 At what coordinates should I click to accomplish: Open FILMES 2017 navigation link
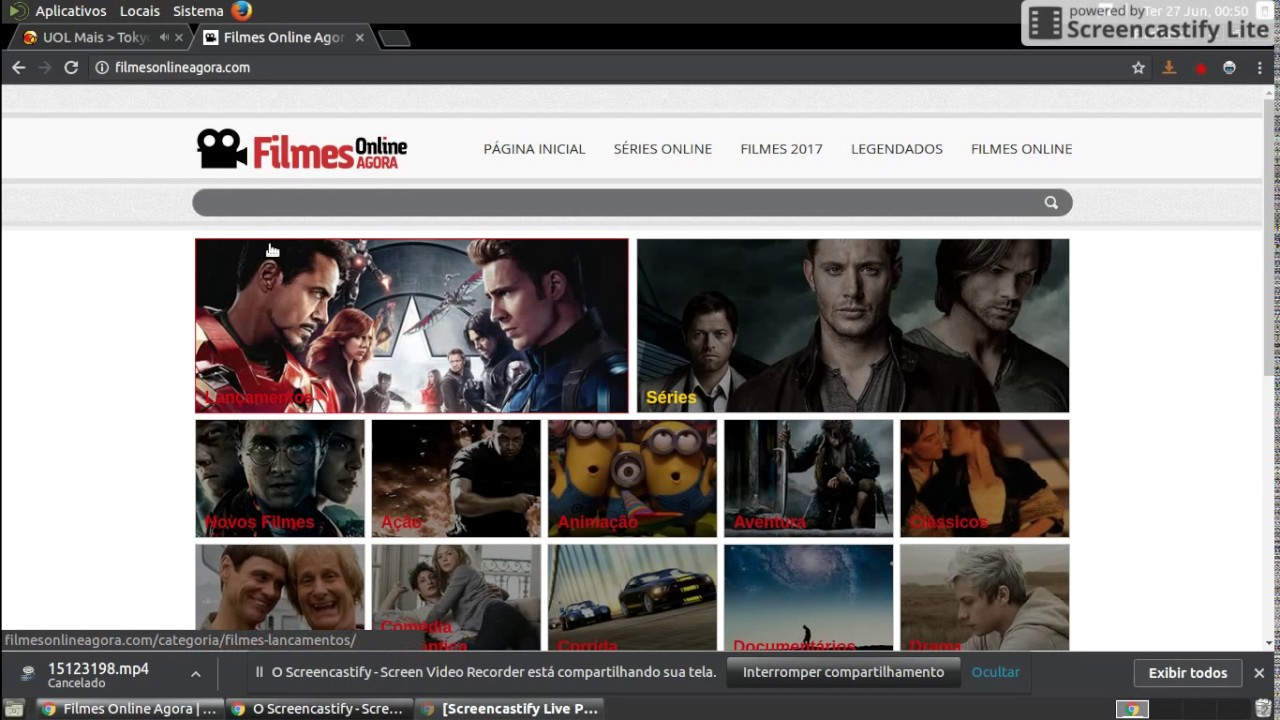pyautogui.click(x=781, y=149)
